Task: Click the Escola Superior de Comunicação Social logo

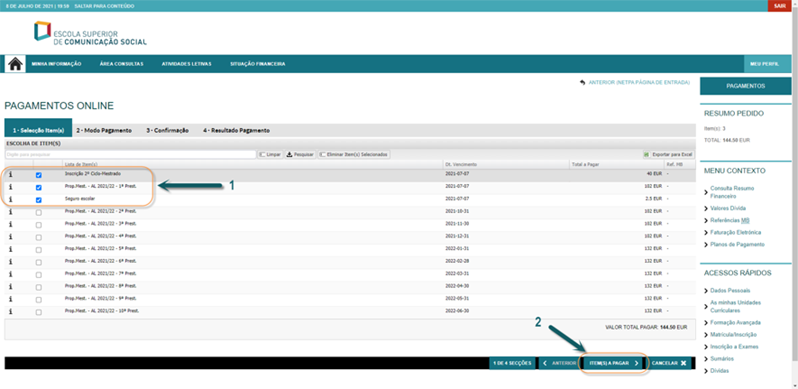Action: click(90, 33)
